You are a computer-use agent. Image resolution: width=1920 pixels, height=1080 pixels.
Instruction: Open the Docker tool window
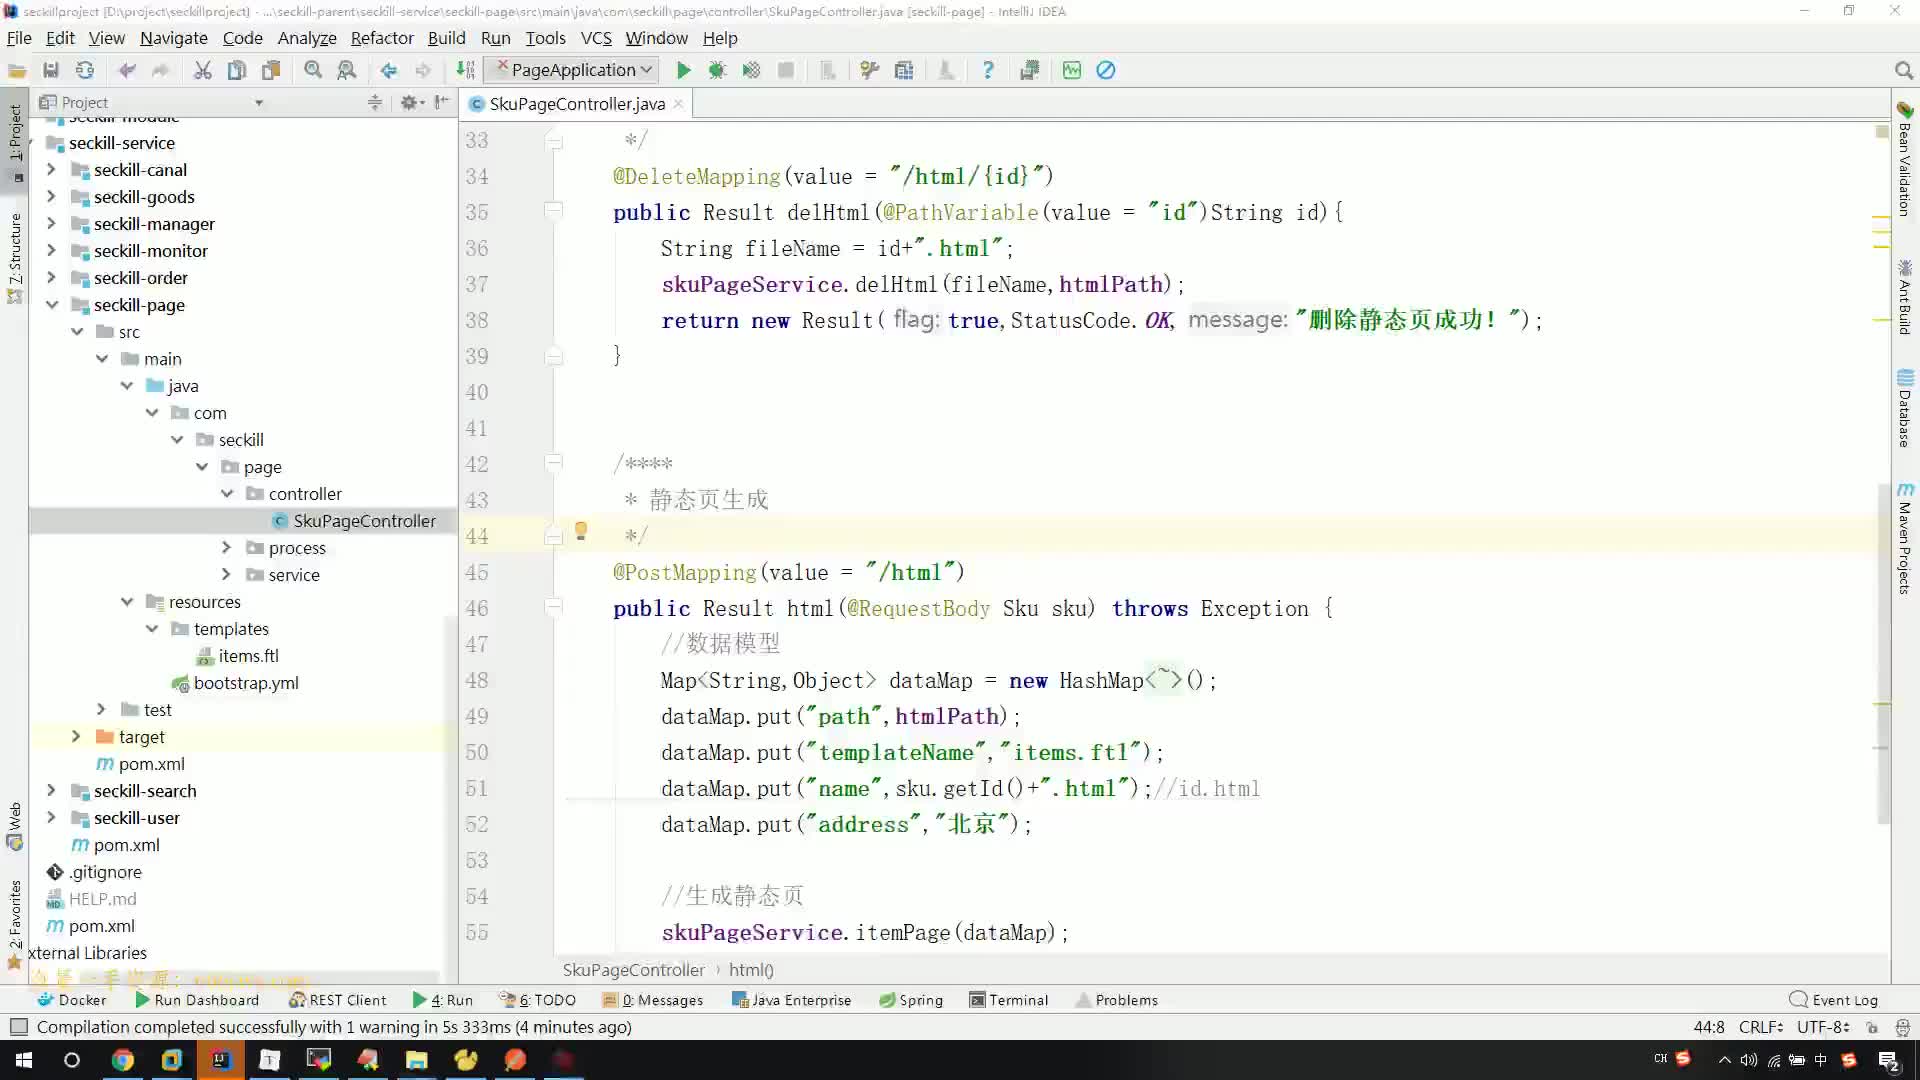coord(71,1000)
